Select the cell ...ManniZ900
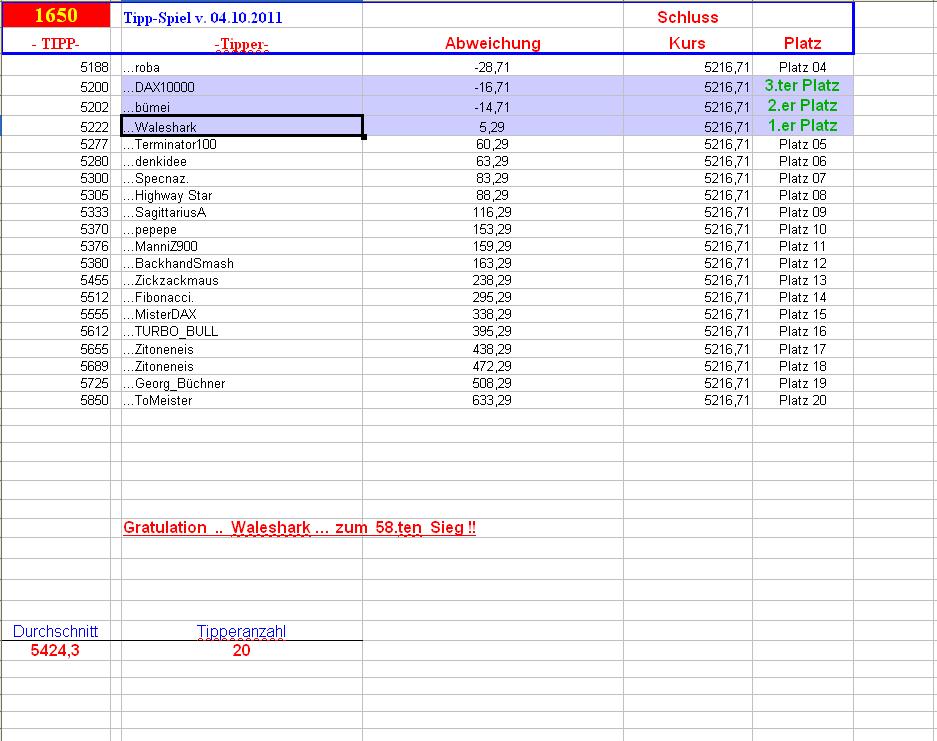The height and width of the screenshot is (741, 937). [241, 246]
